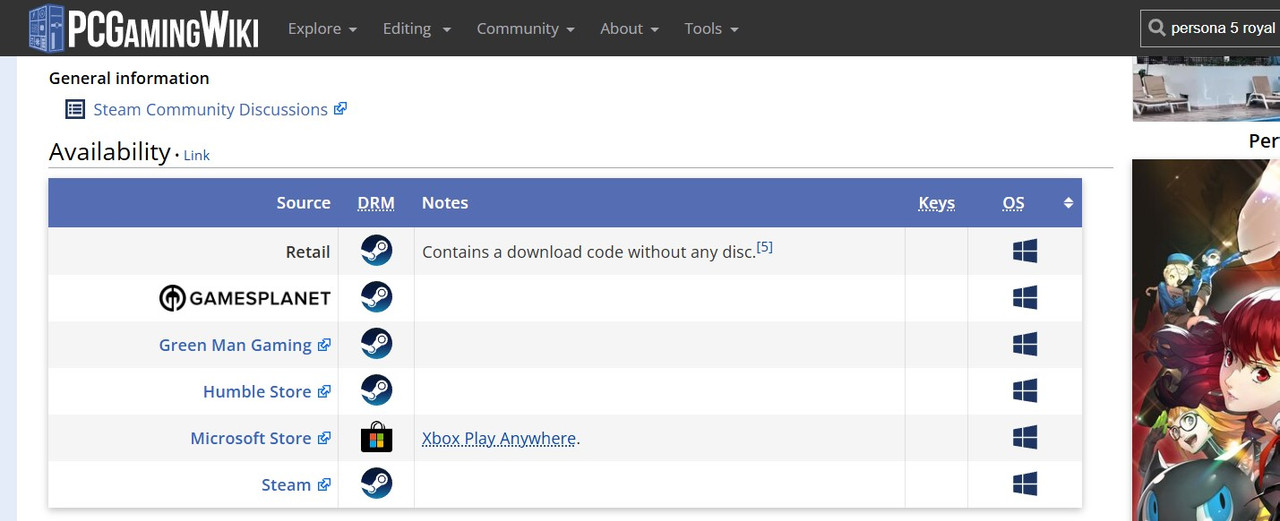Click the search magnifier icon
Viewport: 1280px width, 521px height.
click(1157, 28)
